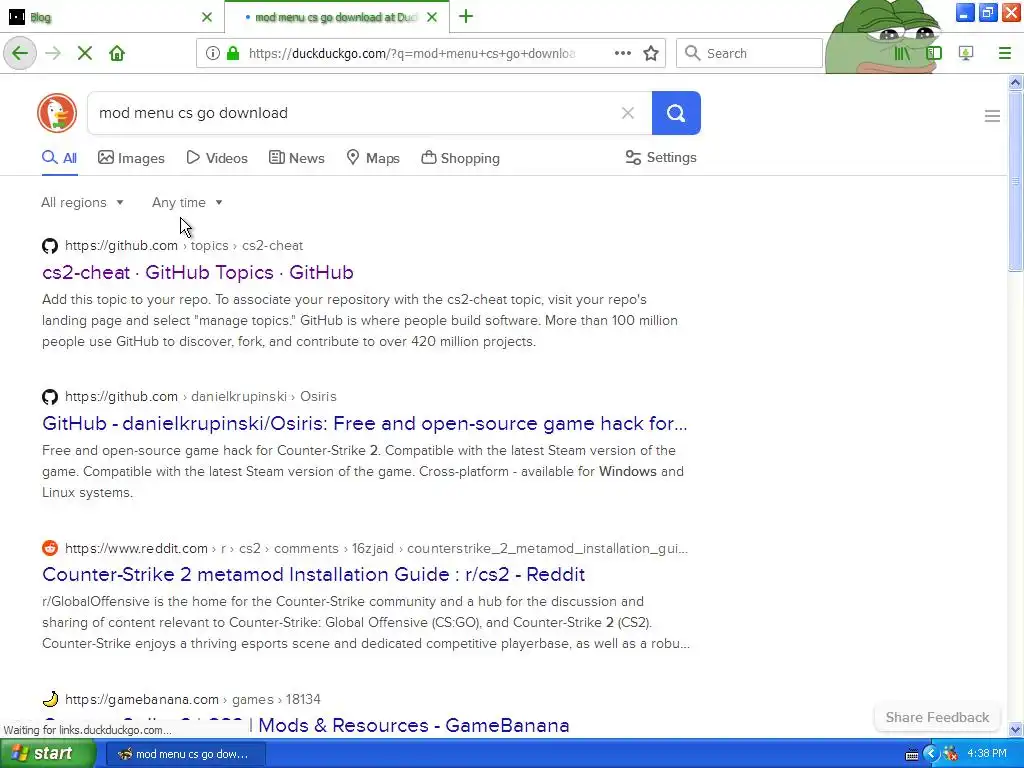Click the keyboard icon in system tray
1024x768 pixels.
(912, 754)
